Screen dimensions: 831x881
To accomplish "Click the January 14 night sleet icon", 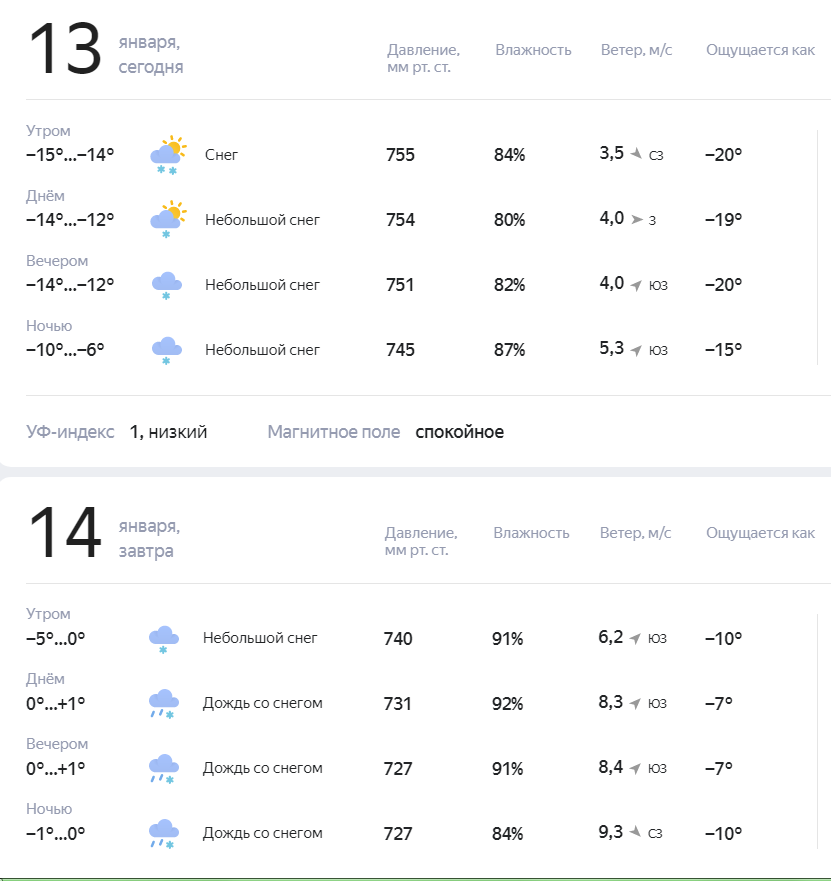I will click(164, 834).
